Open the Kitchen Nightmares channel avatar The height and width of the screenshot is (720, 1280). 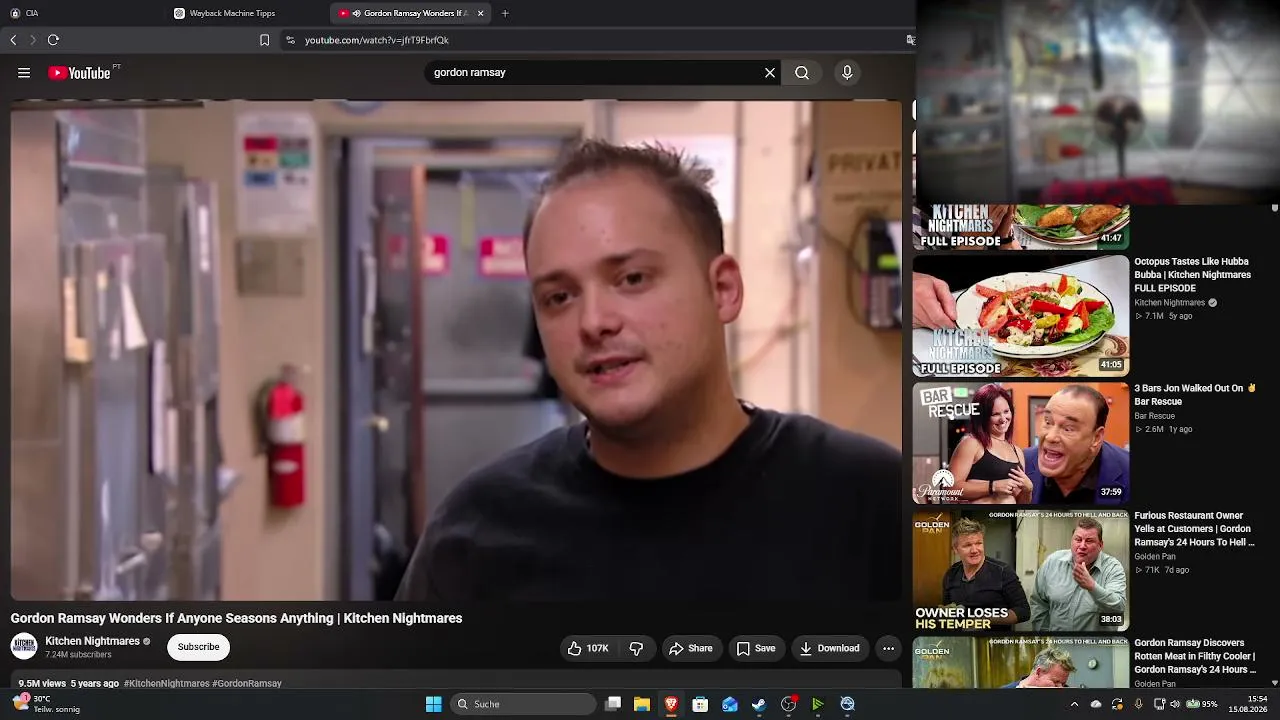[x=24, y=646]
